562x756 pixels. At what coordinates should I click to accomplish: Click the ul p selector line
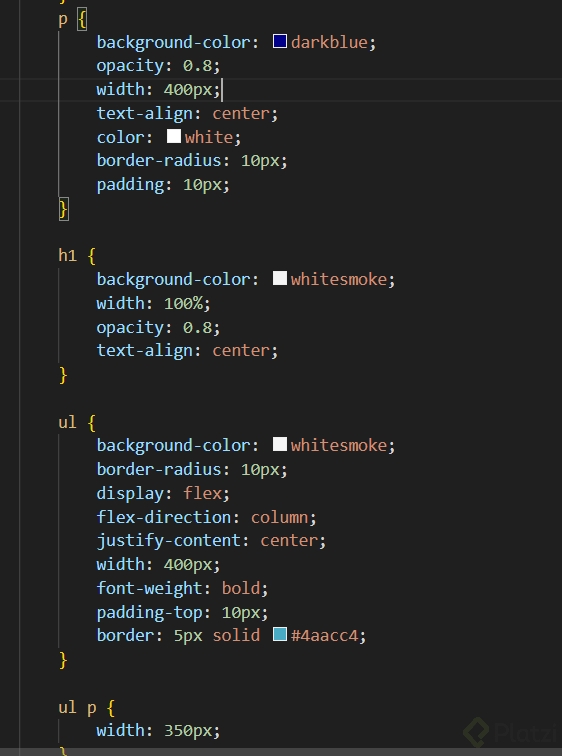coord(87,708)
